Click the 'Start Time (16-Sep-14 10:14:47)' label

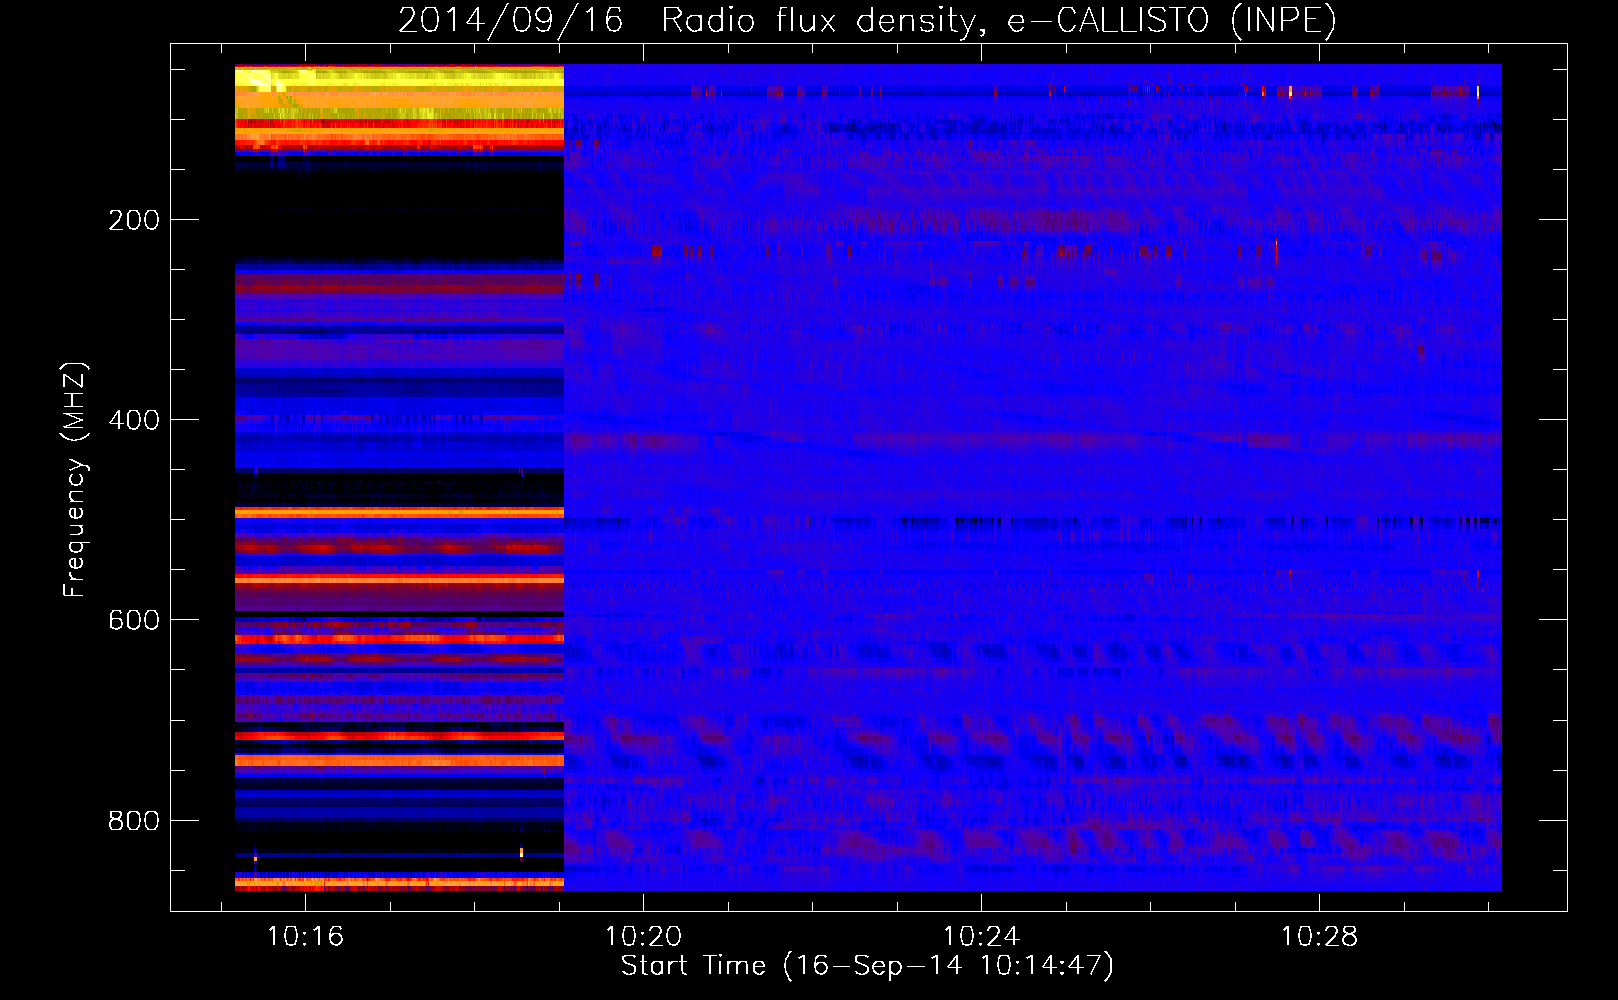pyautogui.click(x=867, y=966)
